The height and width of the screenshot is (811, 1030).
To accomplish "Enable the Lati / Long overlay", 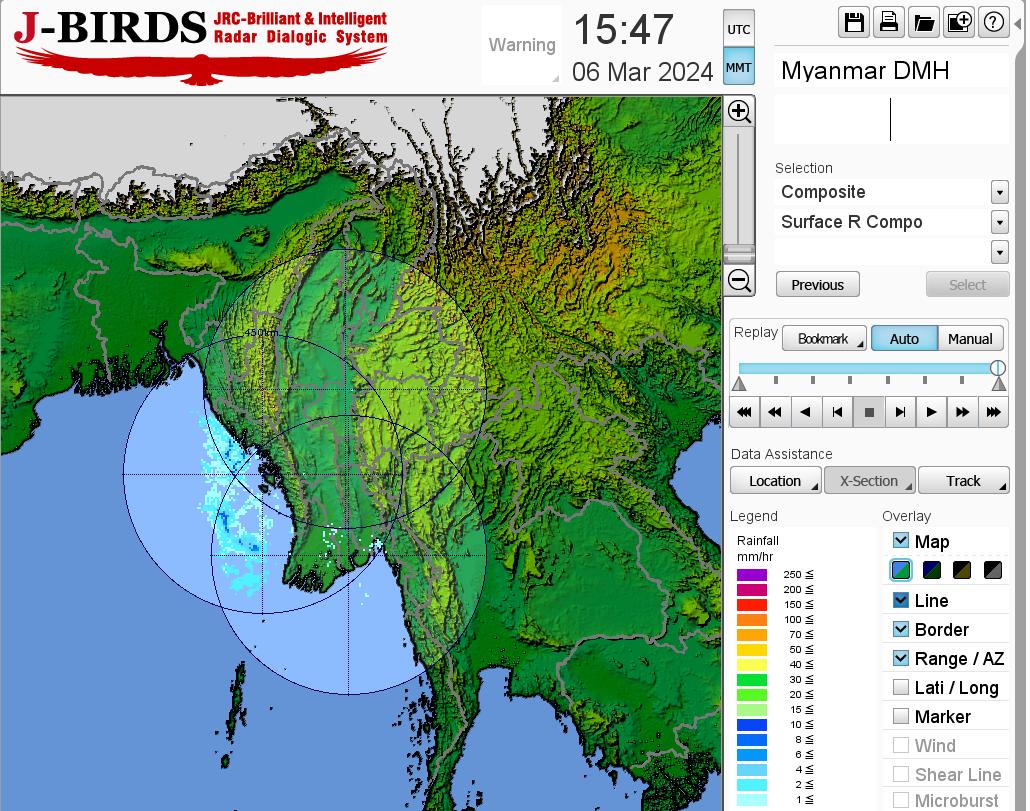I will click(901, 687).
